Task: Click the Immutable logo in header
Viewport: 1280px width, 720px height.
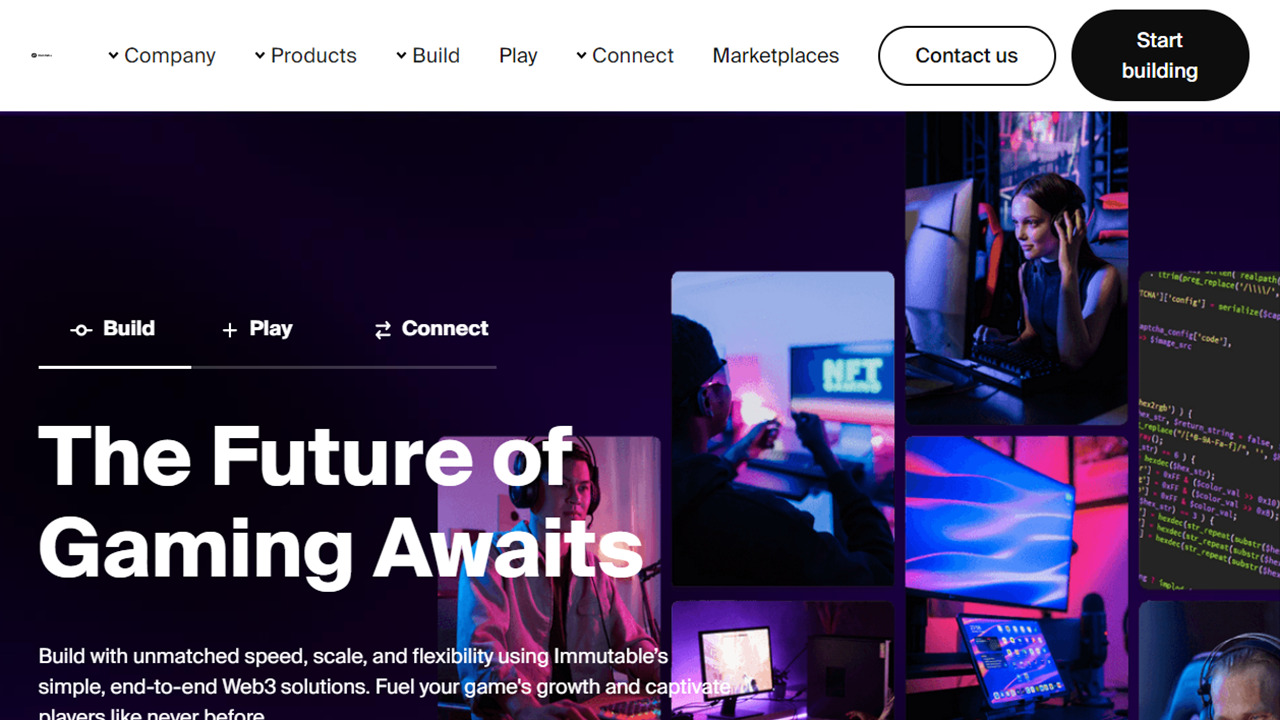Action: click(x=41, y=55)
